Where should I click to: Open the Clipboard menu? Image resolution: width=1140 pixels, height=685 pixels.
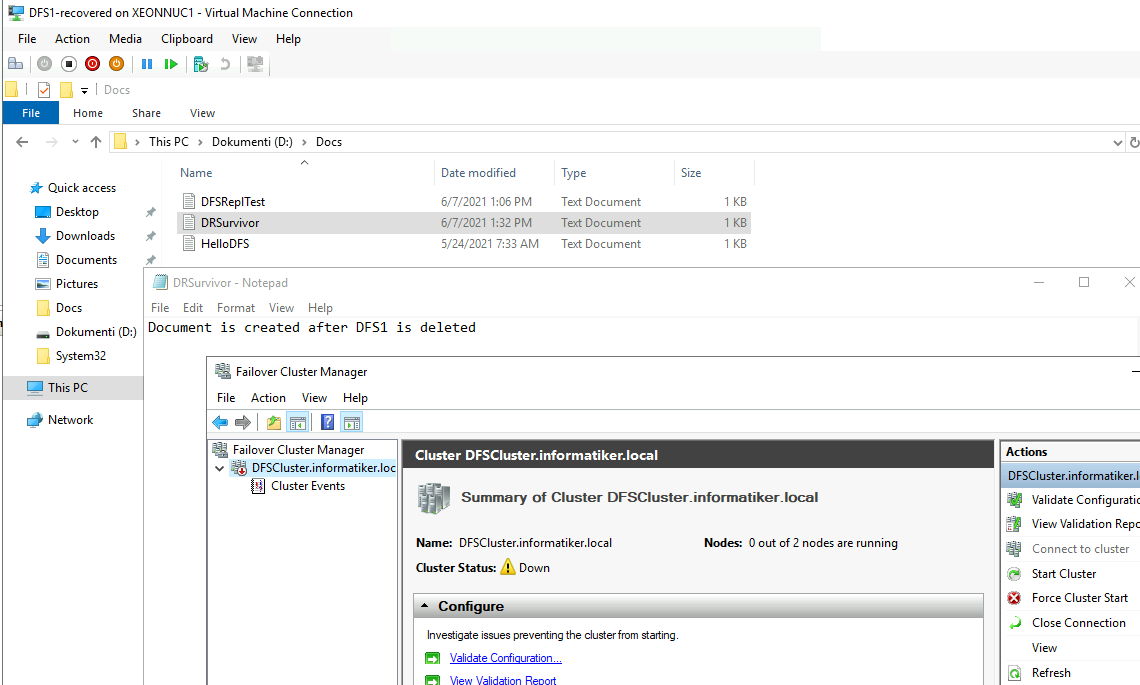pyautogui.click(x=187, y=39)
